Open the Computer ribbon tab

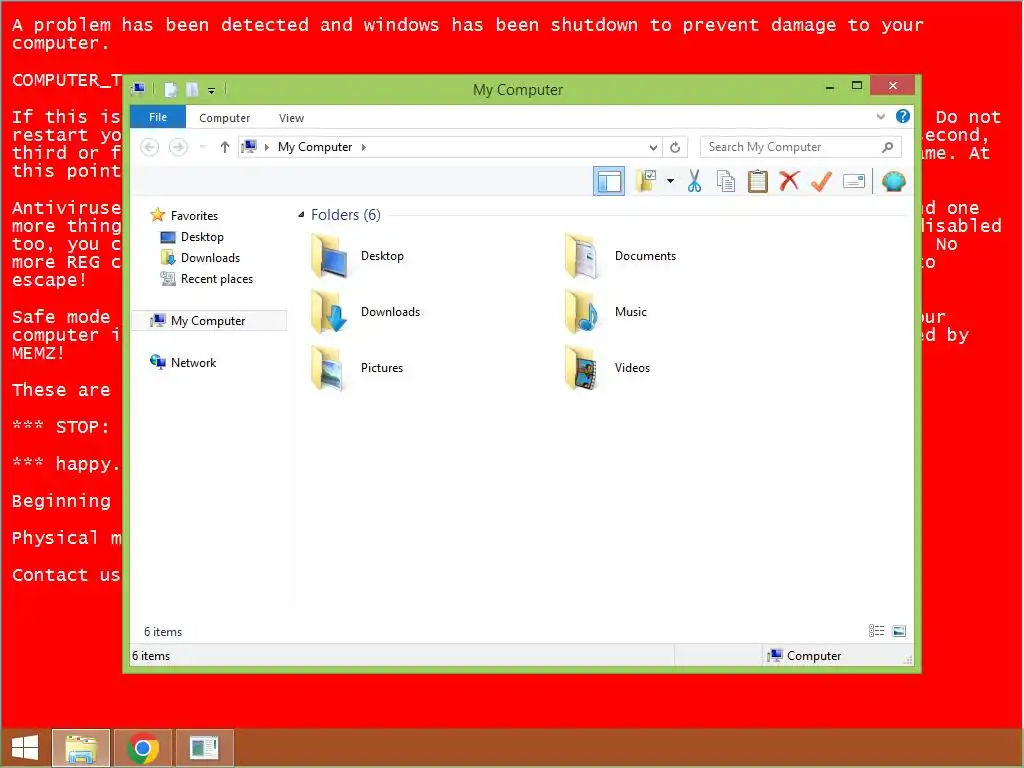click(225, 118)
